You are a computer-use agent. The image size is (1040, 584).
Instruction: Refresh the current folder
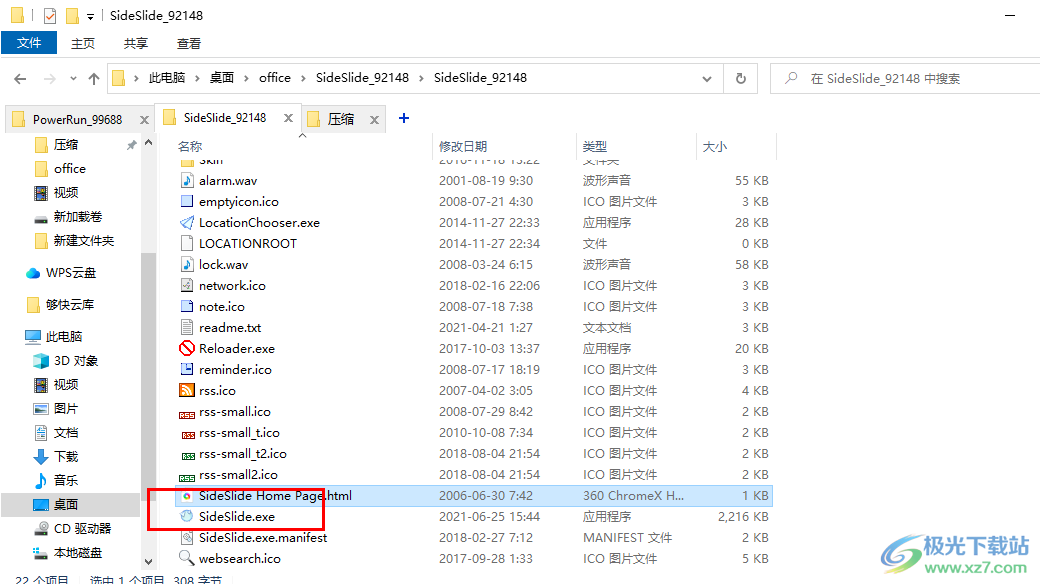741,79
